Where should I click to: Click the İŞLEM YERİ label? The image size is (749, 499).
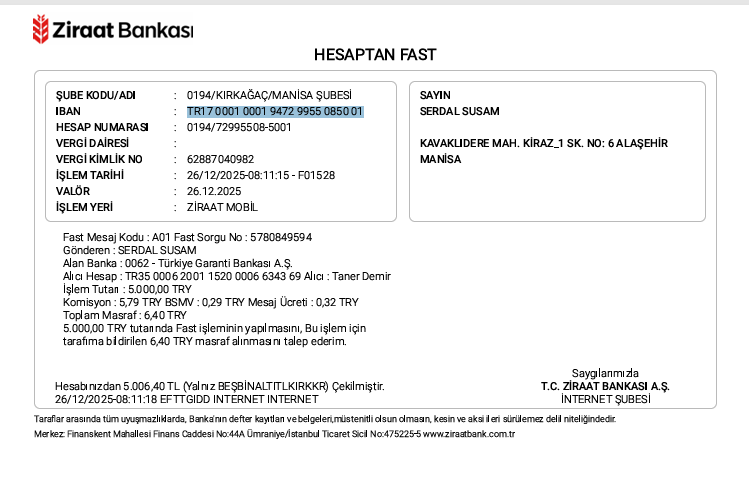[x=84, y=207]
